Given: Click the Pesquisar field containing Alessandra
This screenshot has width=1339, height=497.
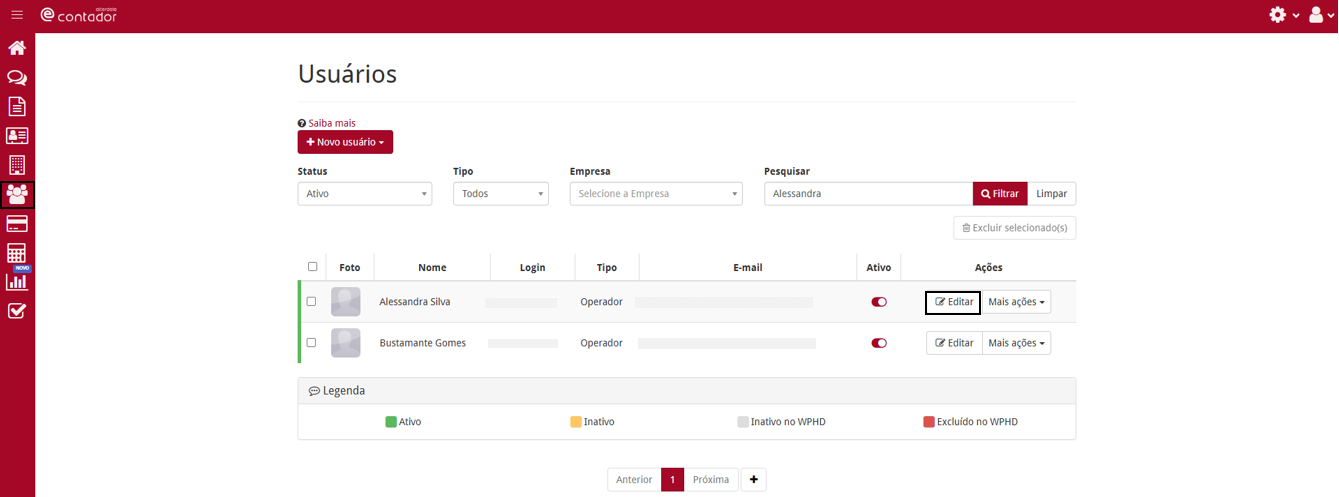Looking at the screenshot, I should [867, 194].
